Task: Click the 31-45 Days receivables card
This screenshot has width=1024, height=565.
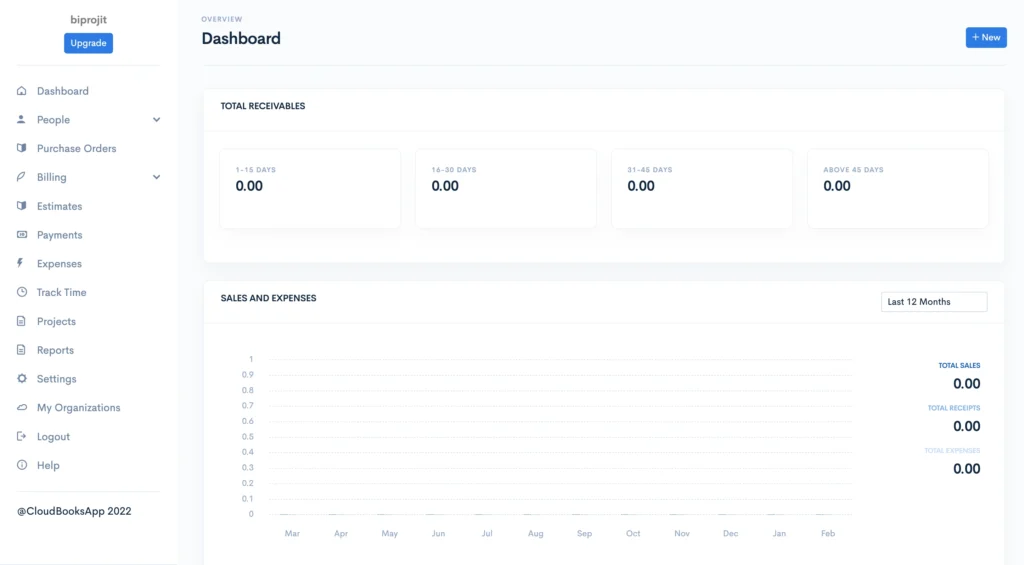Action: 702,189
